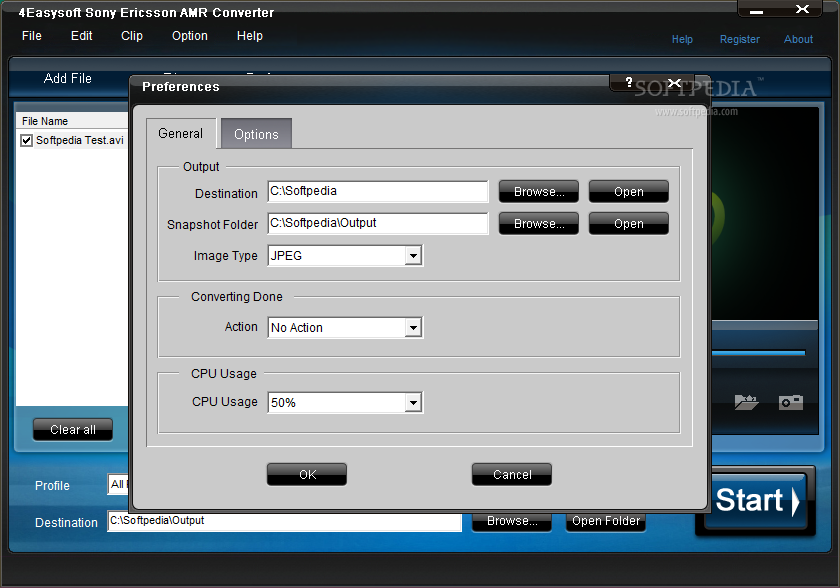840x588 pixels.
Task: Open the Clip menu
Action: [132, 36]
